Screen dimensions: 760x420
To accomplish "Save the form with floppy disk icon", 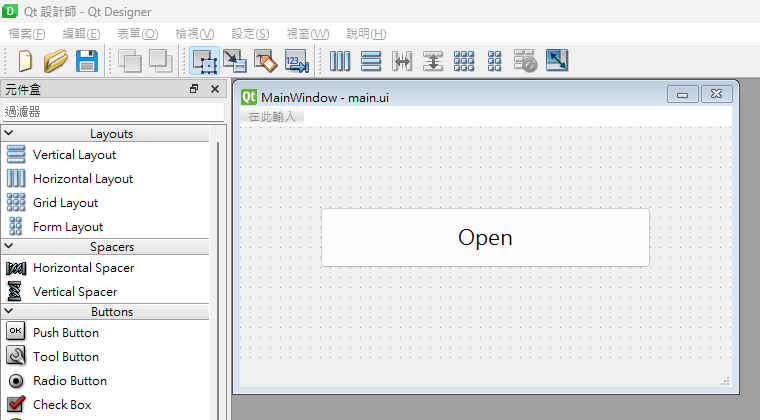I will (87, 61).
